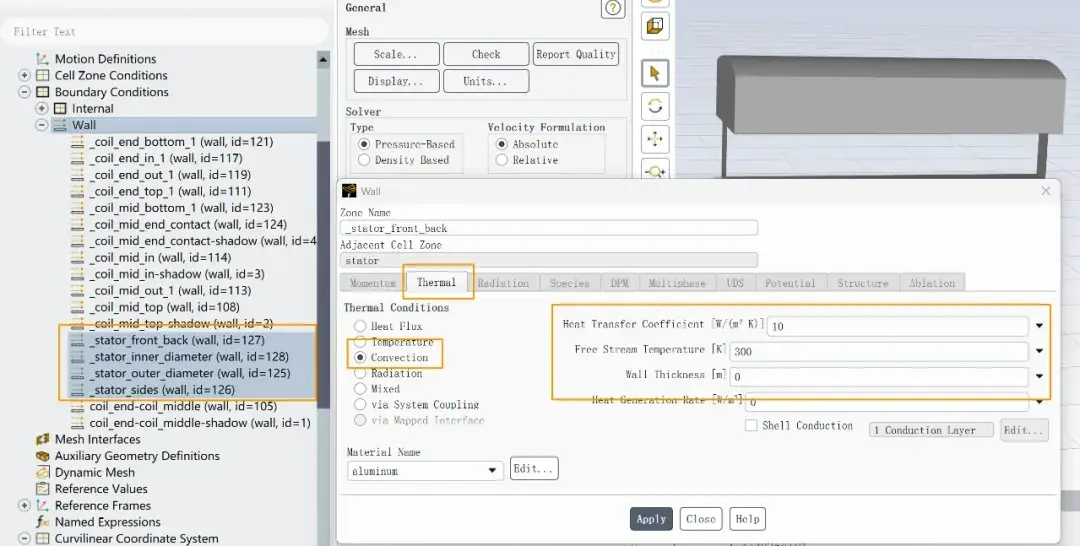The image size is (1080, 546).
Task: Click the zoom magnifier tool icon
Action: tap(655, 170)
